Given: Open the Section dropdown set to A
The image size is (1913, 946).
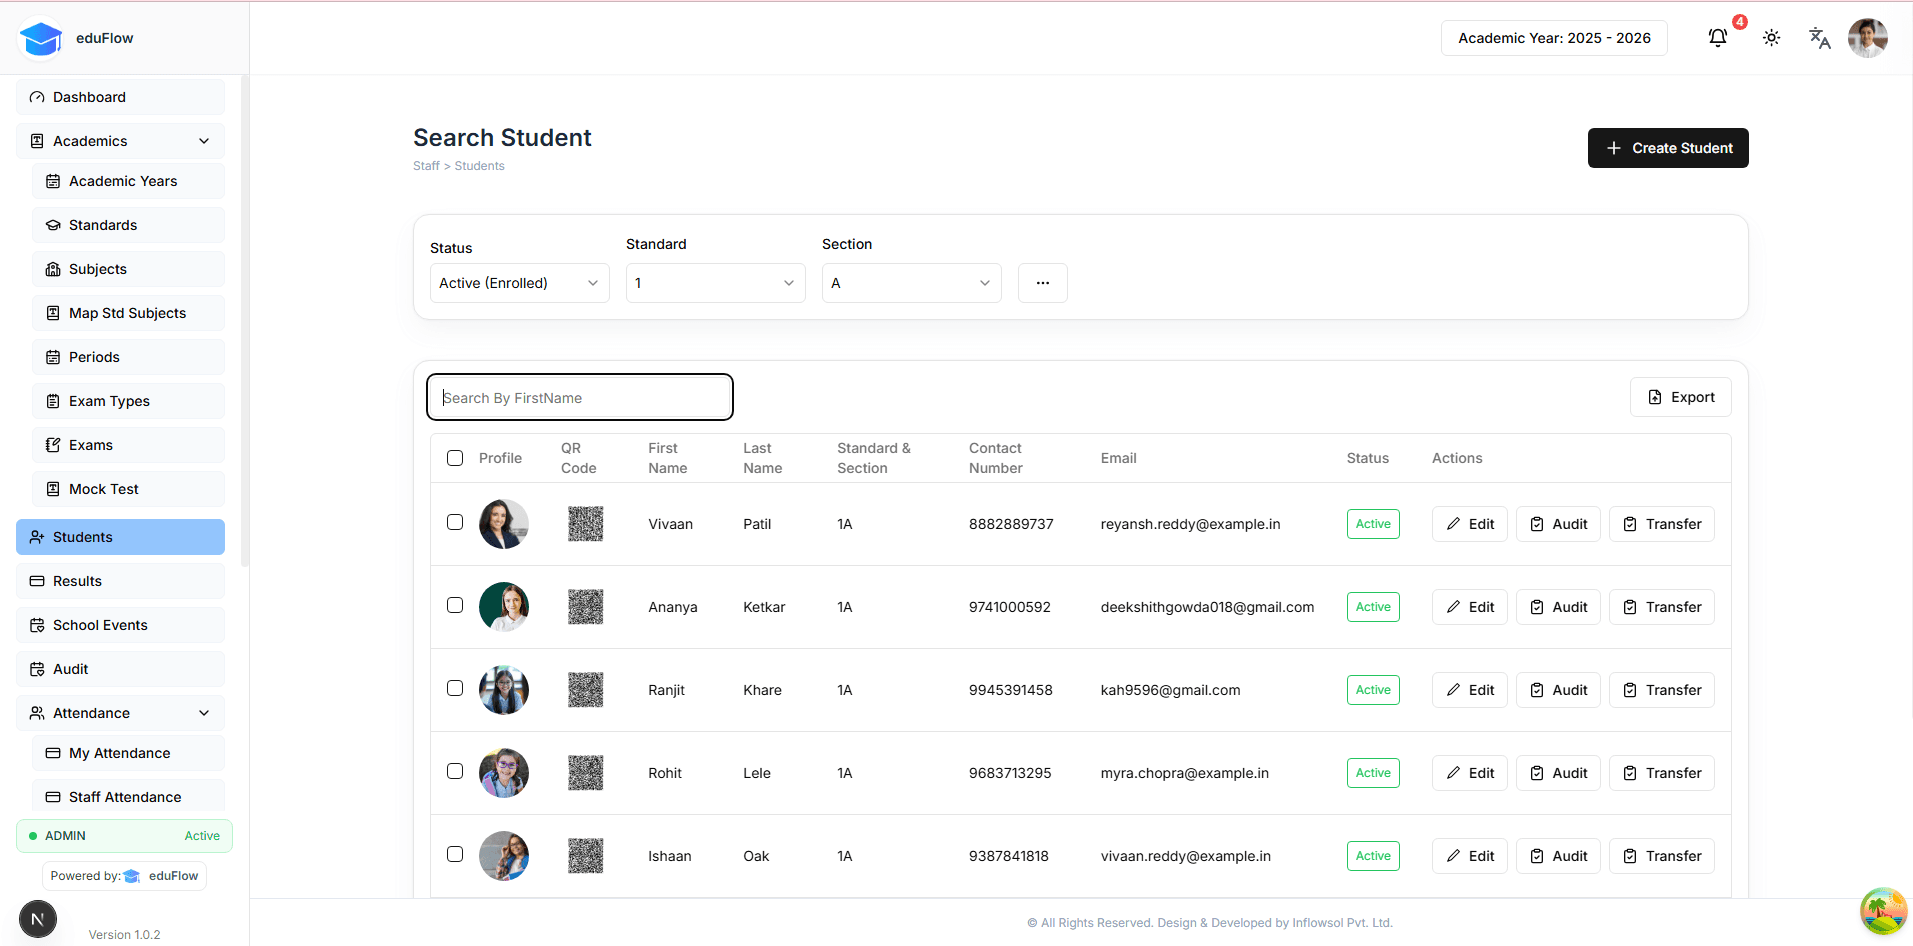Looking at the screenshot, I should 911,283.
